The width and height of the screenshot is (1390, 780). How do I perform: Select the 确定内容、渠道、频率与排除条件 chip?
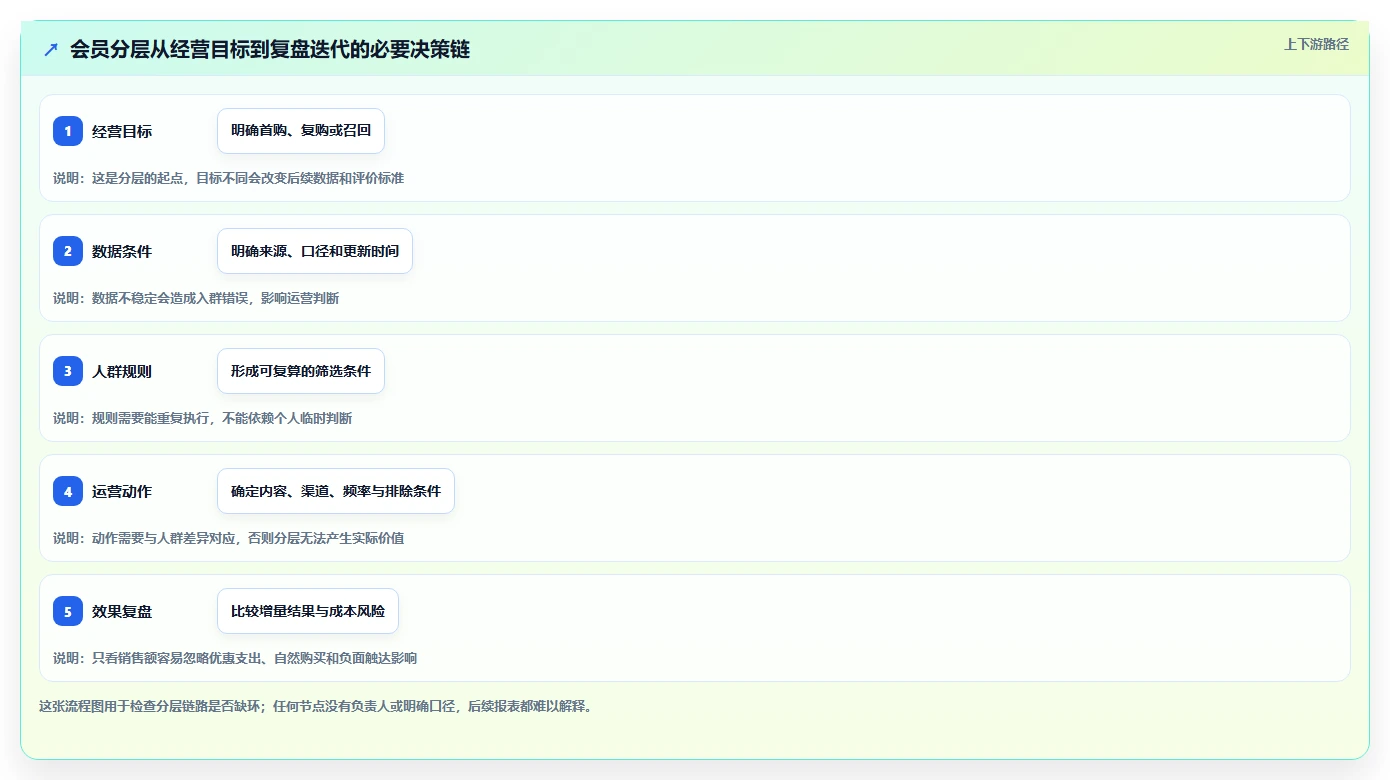[x=336, y=491]
